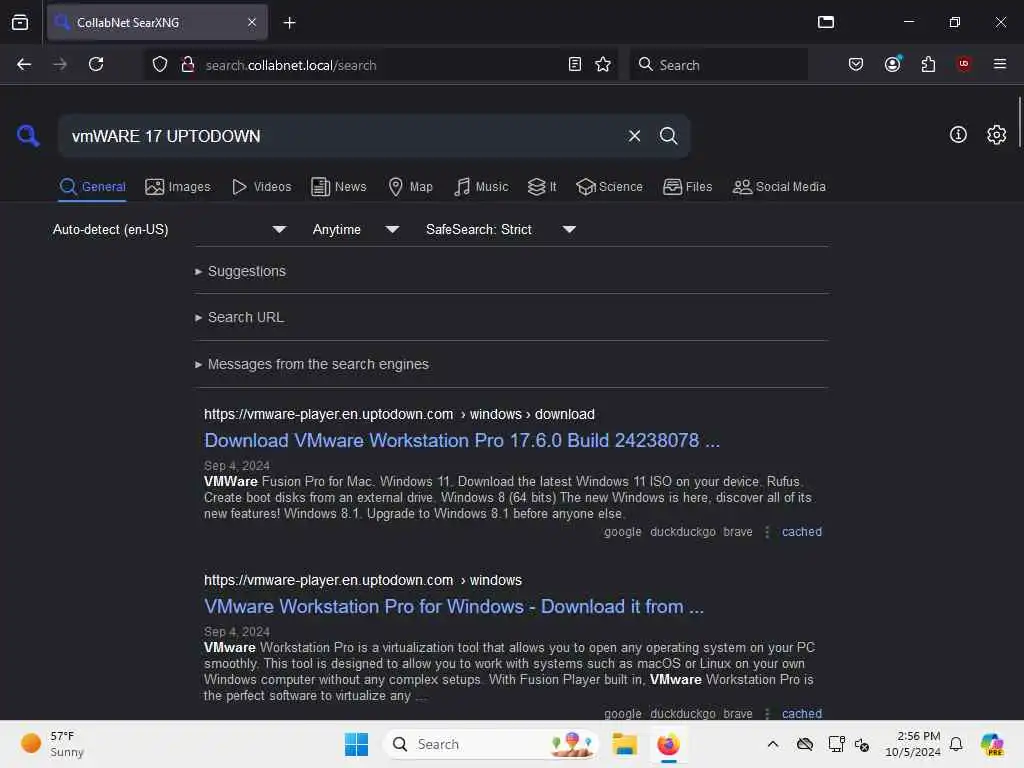The height and width of the screenshot is (768, 1024).
Task: Switch to the Files tab
Action: pyautogui.click(x=687, y=187)
